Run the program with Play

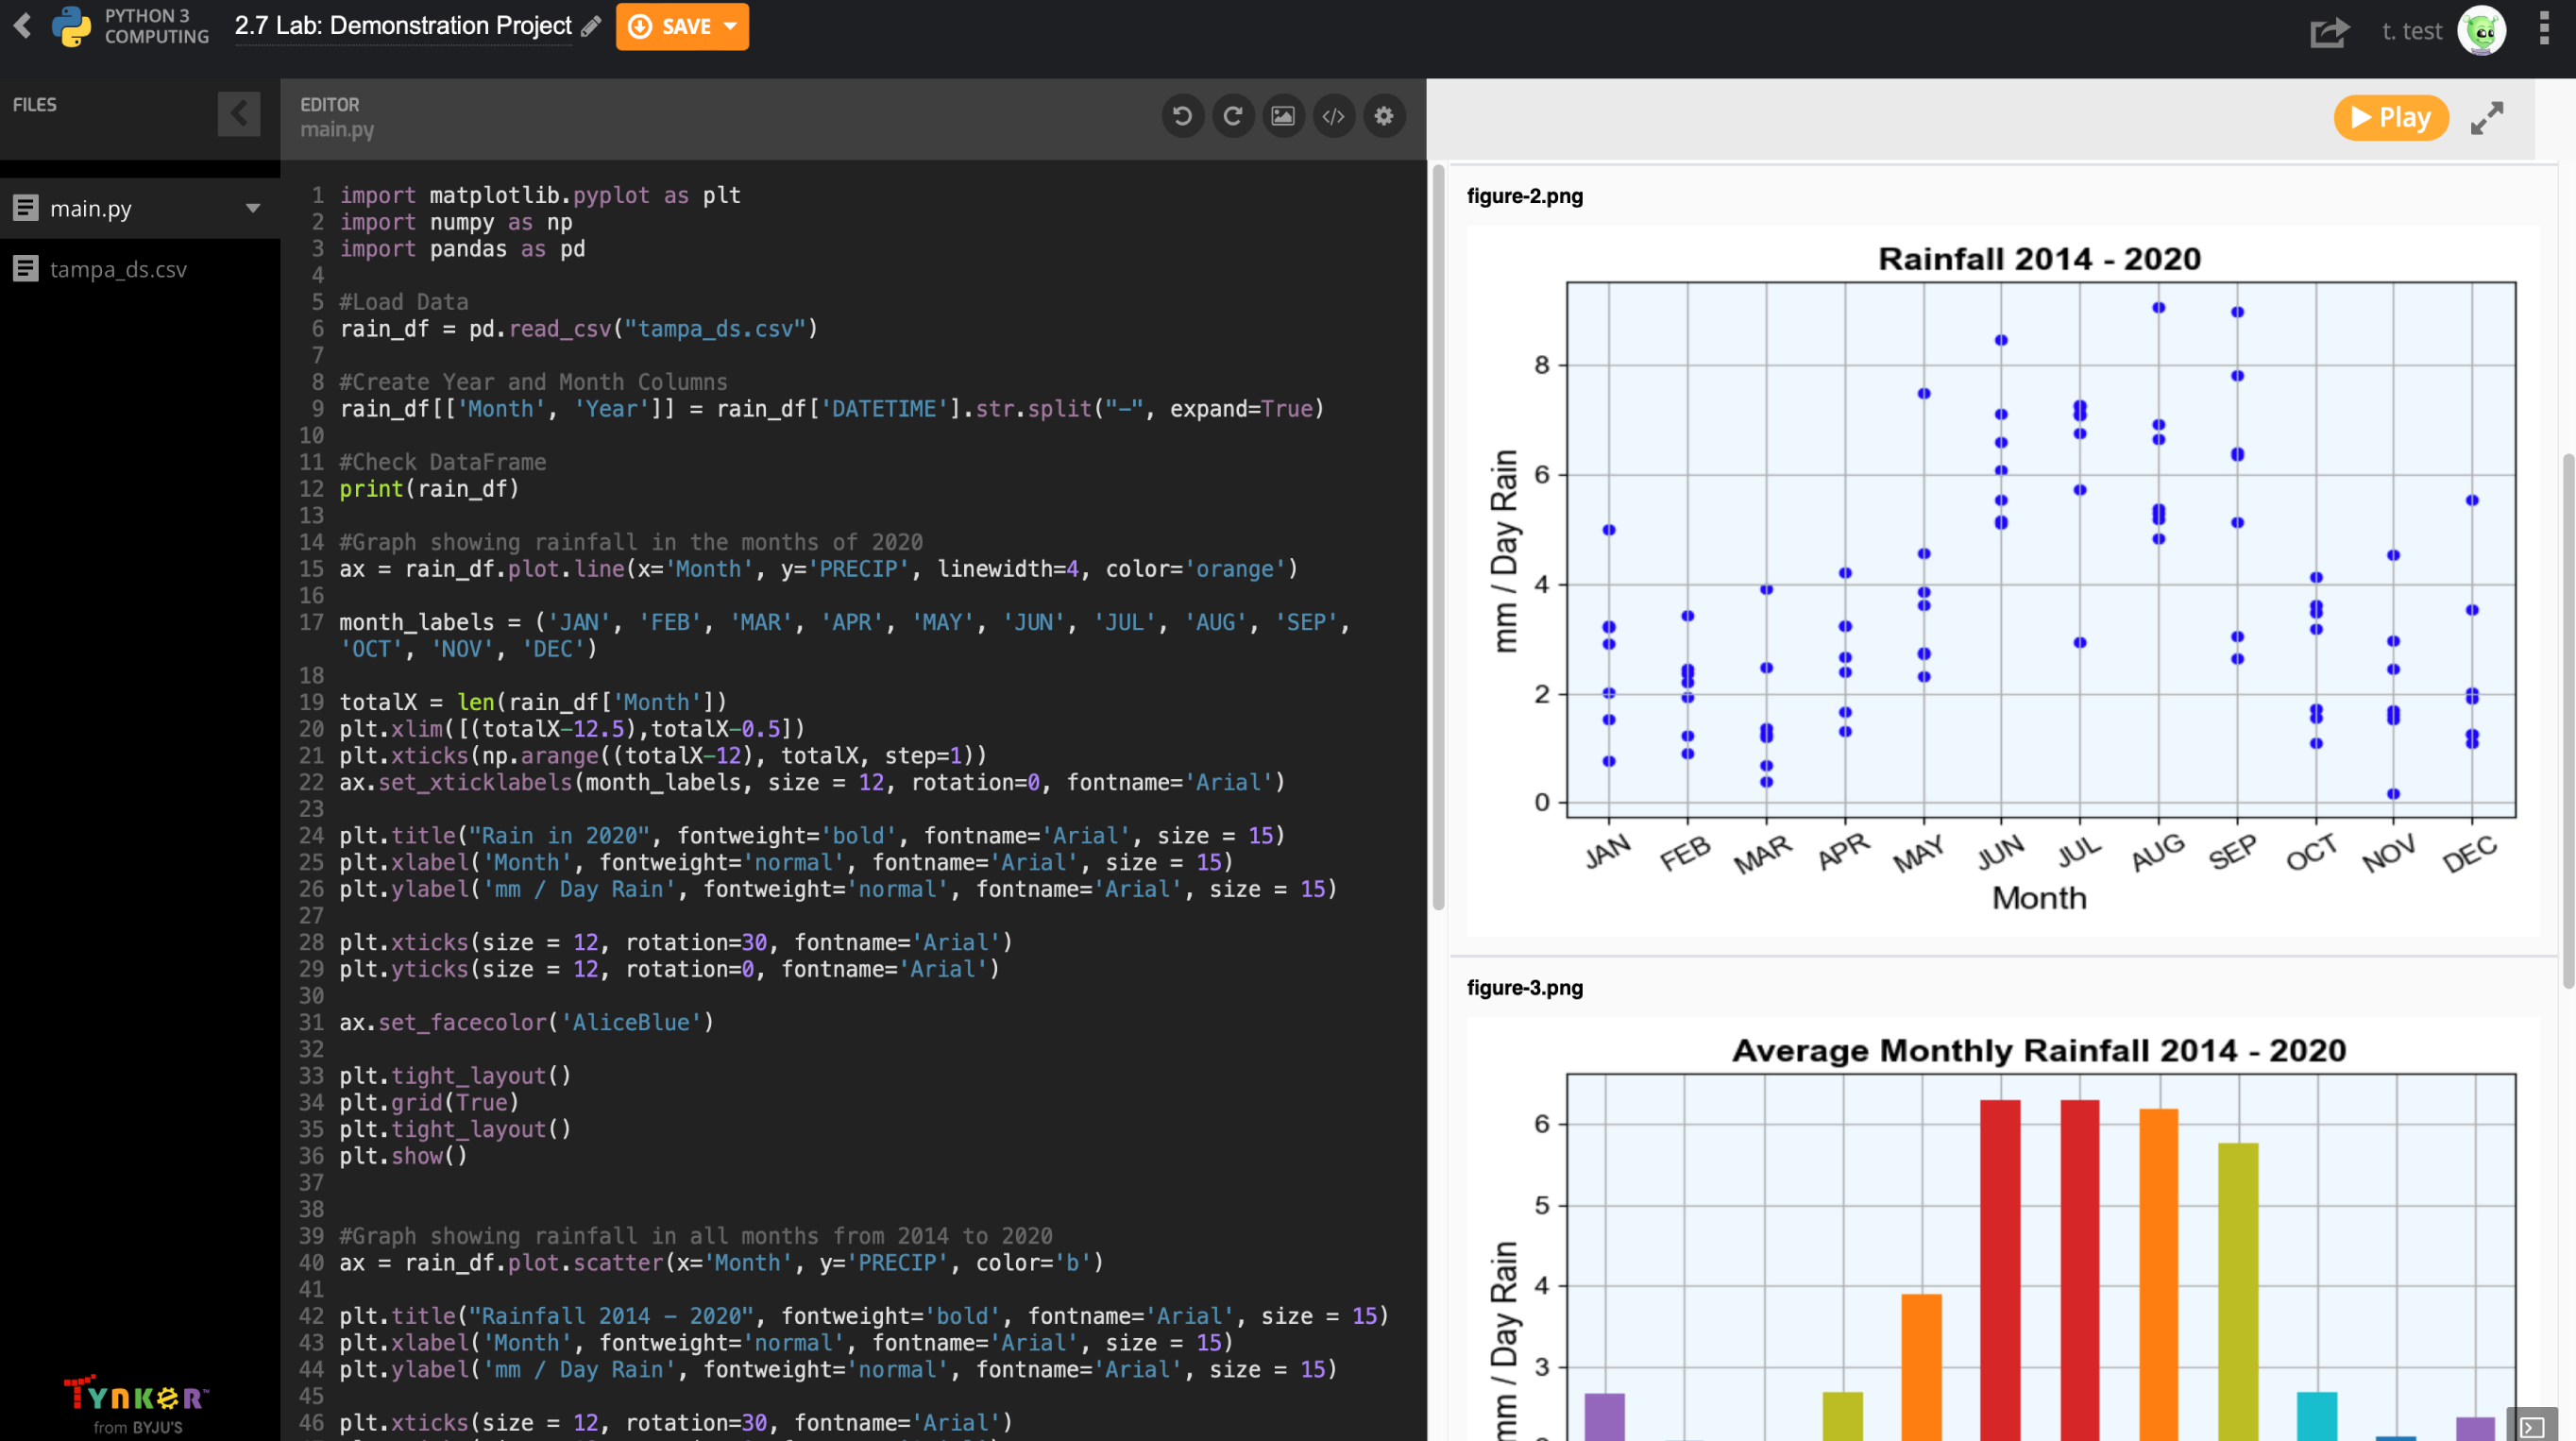pyautogui.click(x=2390, y=118)
